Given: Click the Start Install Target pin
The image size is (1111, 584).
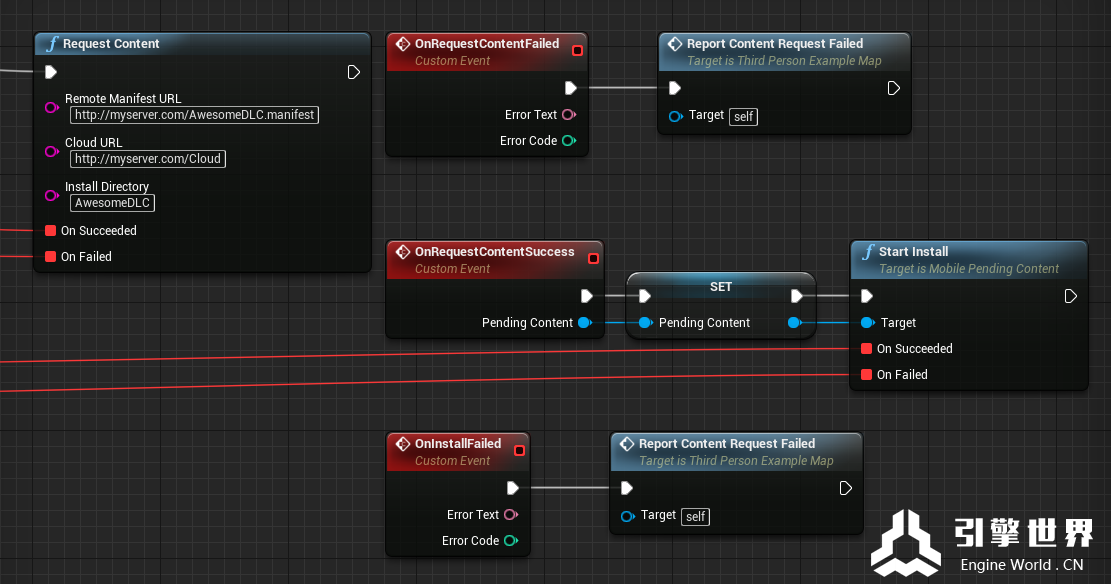Looking at the screenshot, I should click(867, 323).
